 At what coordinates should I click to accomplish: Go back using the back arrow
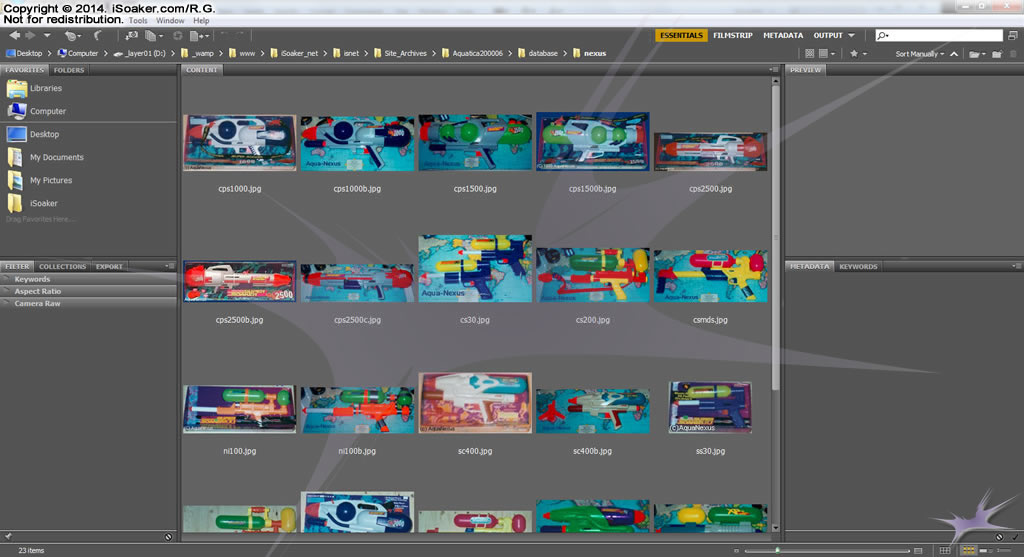coord(14,35)
